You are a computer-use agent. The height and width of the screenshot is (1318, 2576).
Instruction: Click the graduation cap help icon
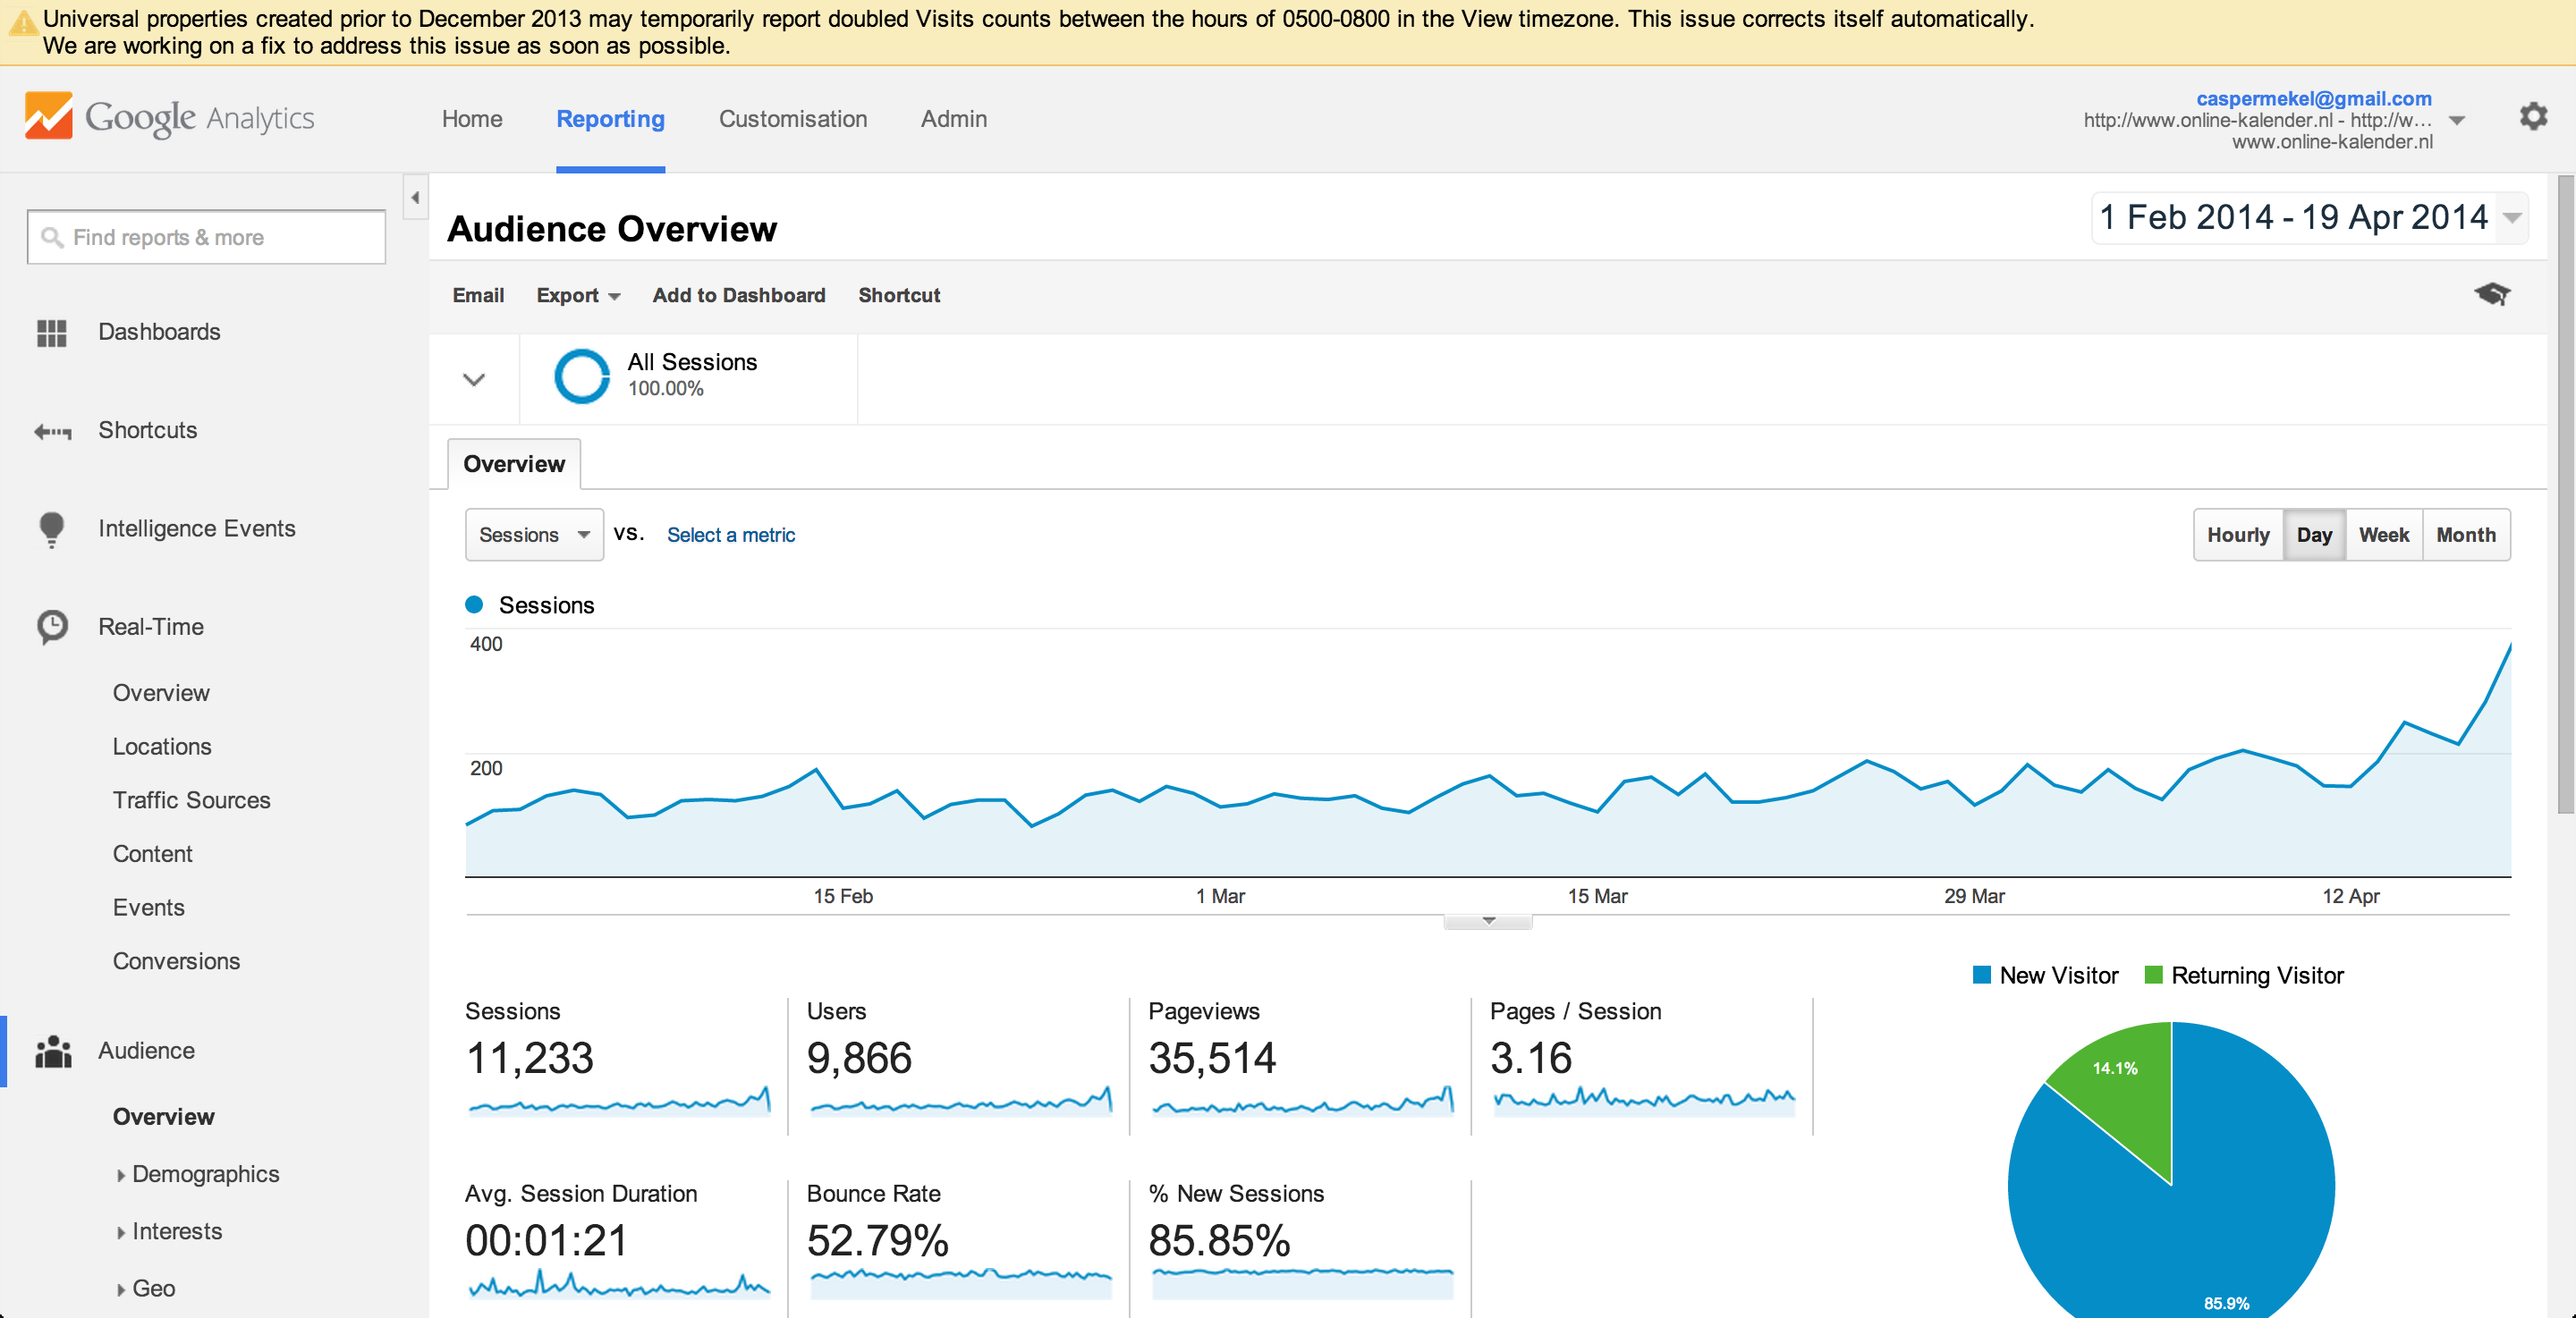[x=2492, y=294]
